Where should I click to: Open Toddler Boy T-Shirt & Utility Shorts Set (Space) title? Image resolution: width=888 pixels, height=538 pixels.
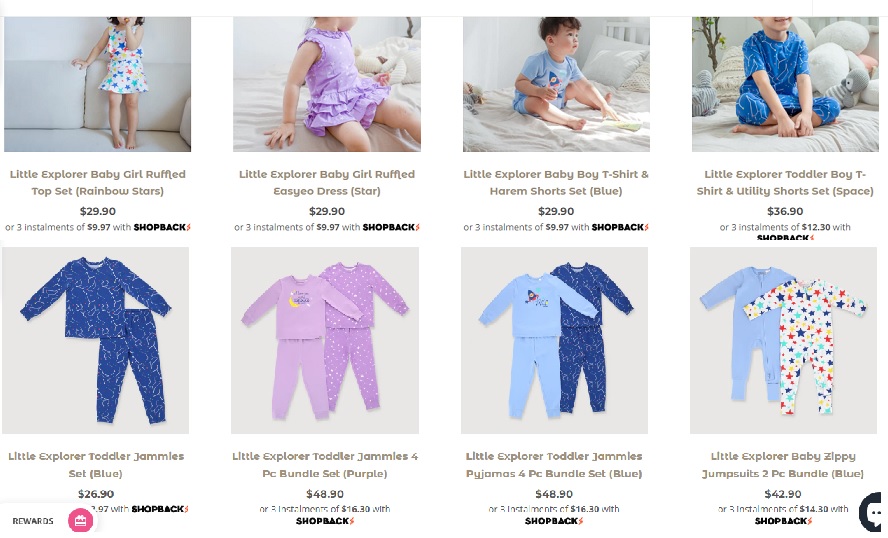[x=785, y=182]
